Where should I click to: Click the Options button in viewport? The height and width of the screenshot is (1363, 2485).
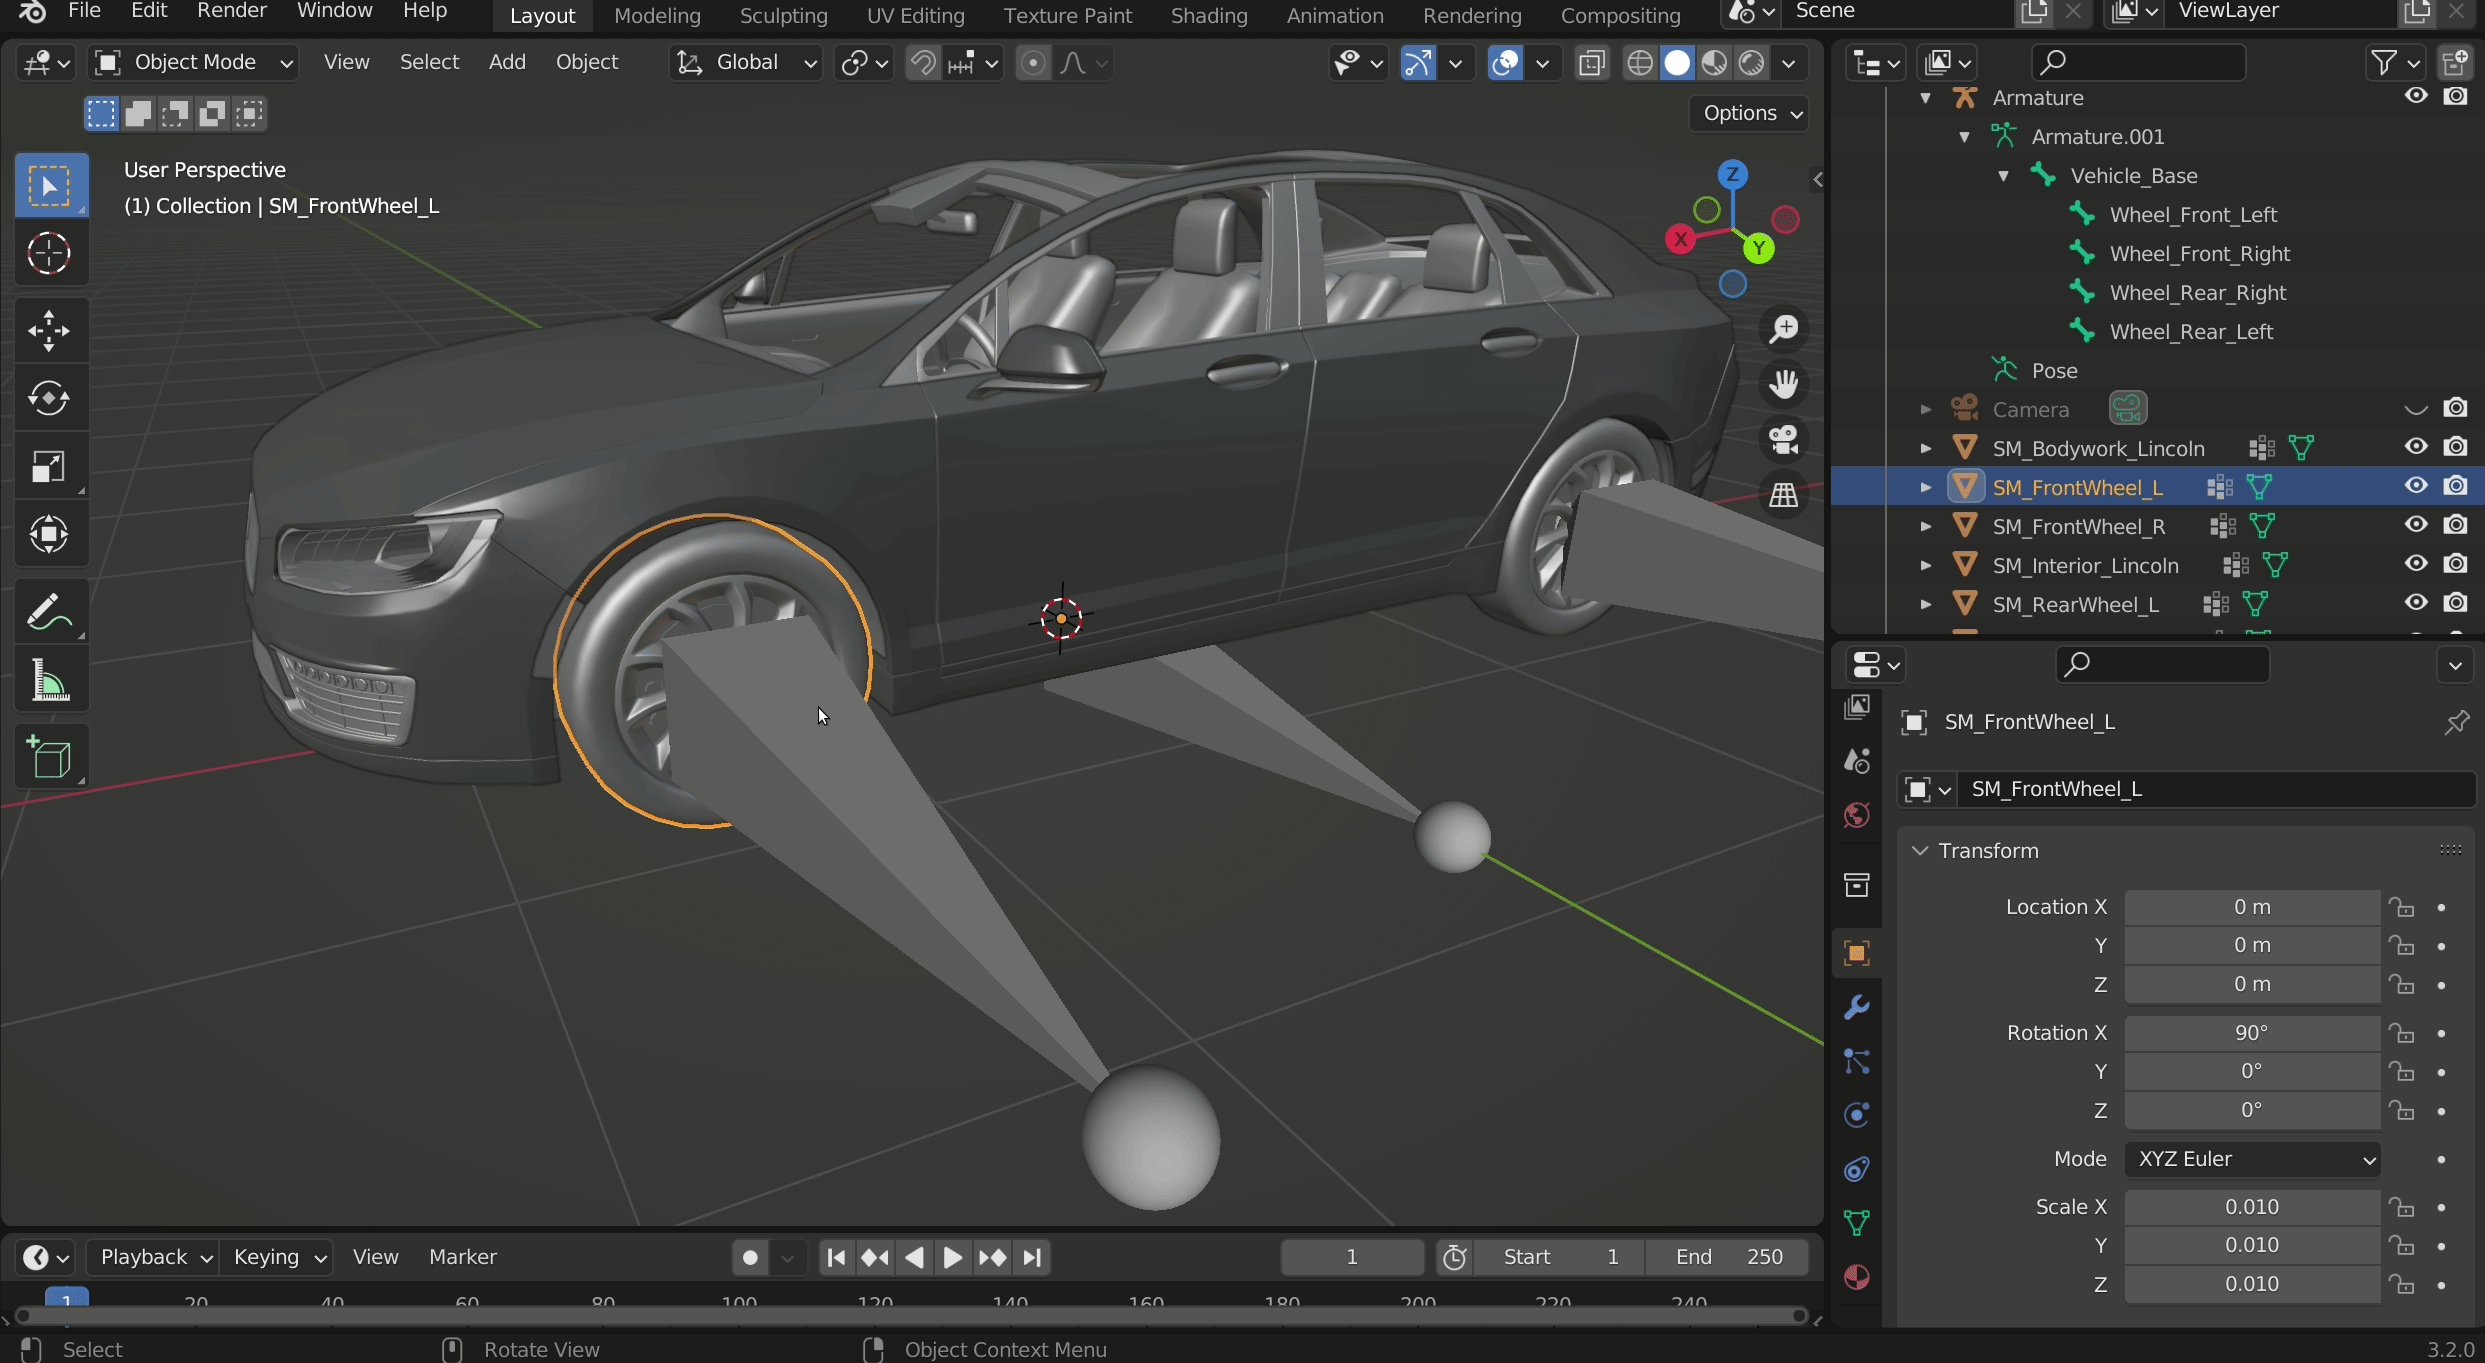[x=1751, y=113]
